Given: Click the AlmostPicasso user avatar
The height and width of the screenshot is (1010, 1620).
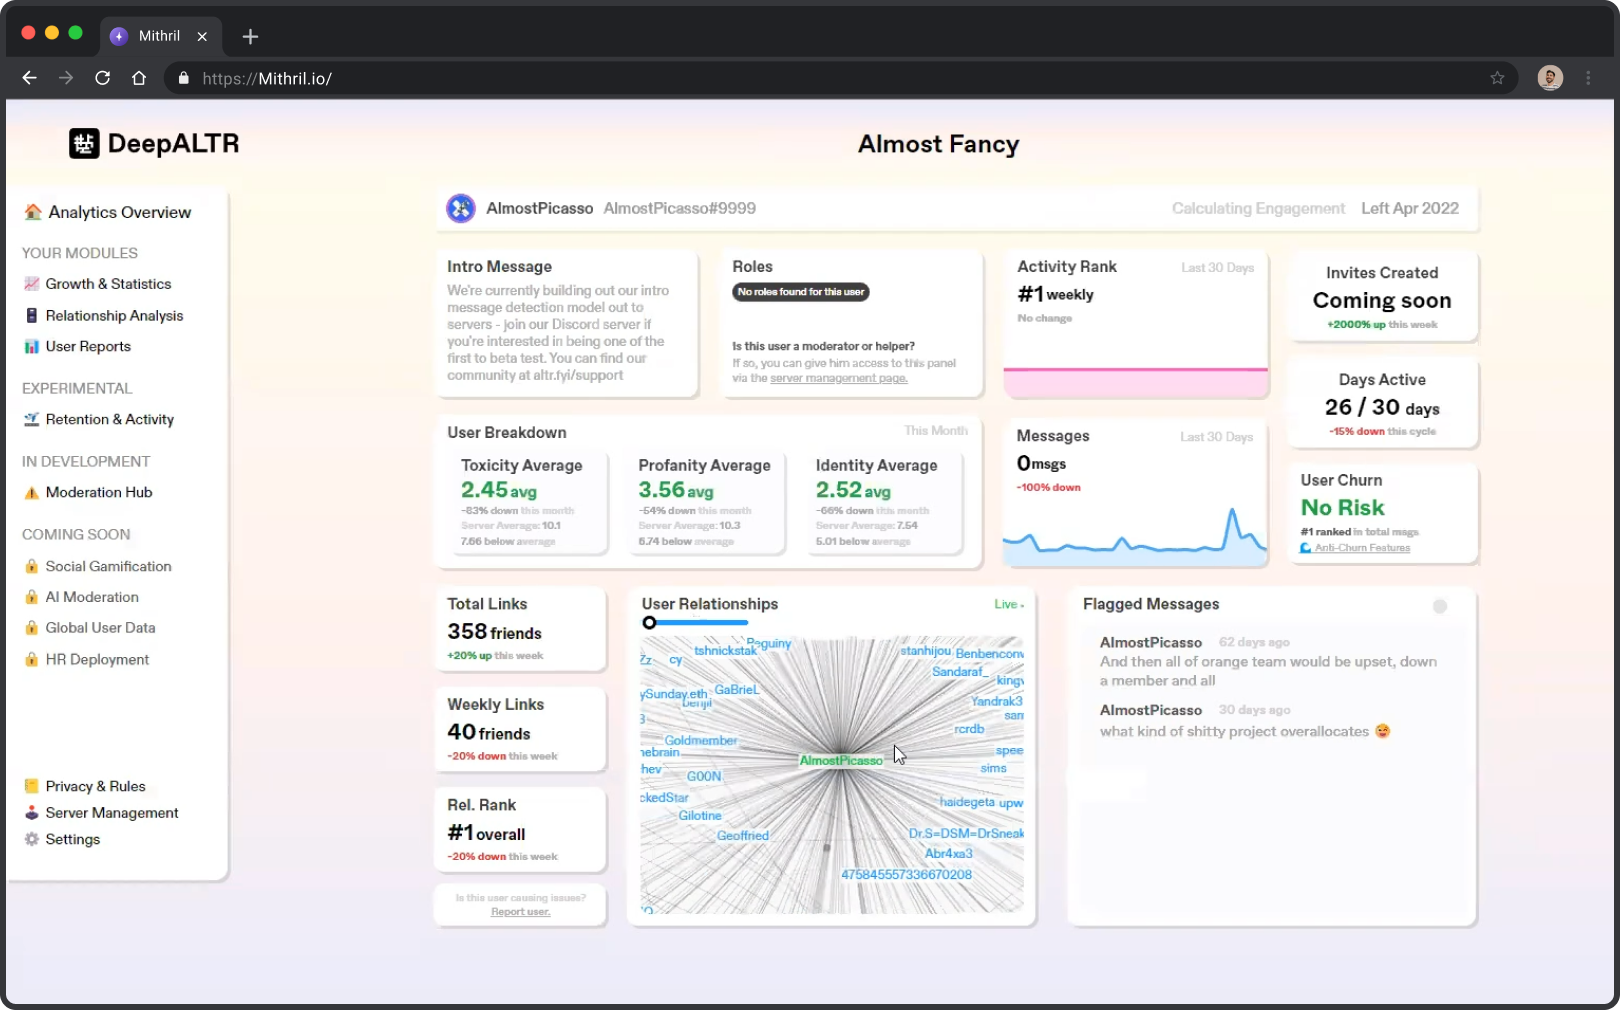Looking at the screenshot, I should 461,208.
